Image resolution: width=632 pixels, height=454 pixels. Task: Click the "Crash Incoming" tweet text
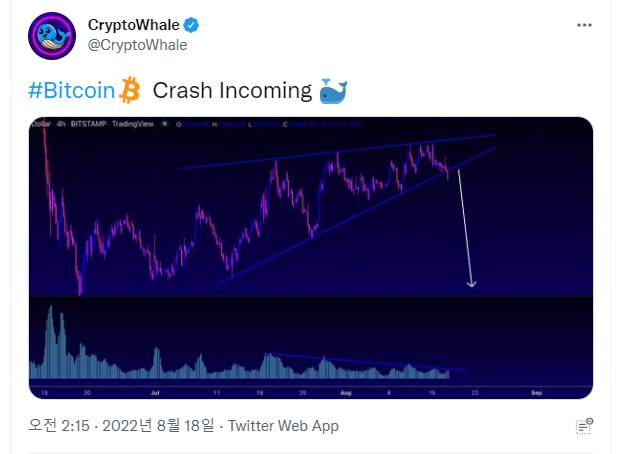pos(232,91)
